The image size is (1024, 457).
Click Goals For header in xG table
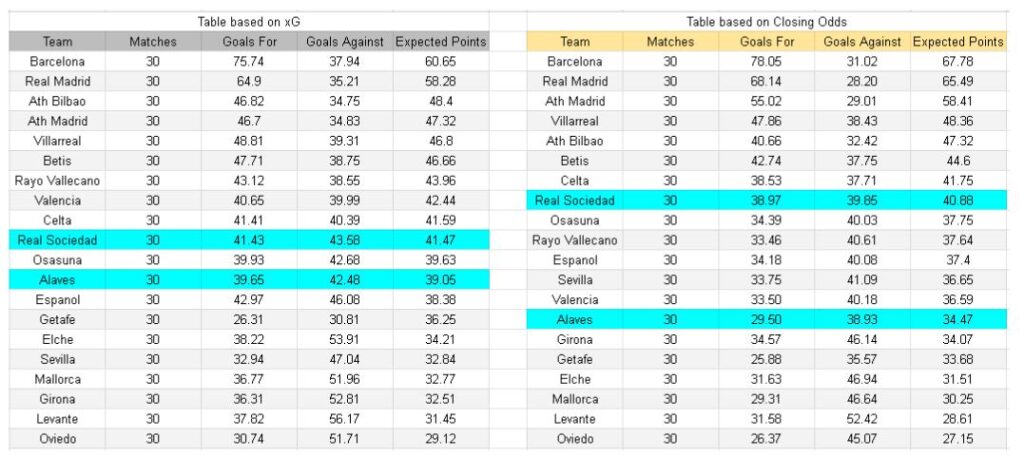tap(251, 42)
